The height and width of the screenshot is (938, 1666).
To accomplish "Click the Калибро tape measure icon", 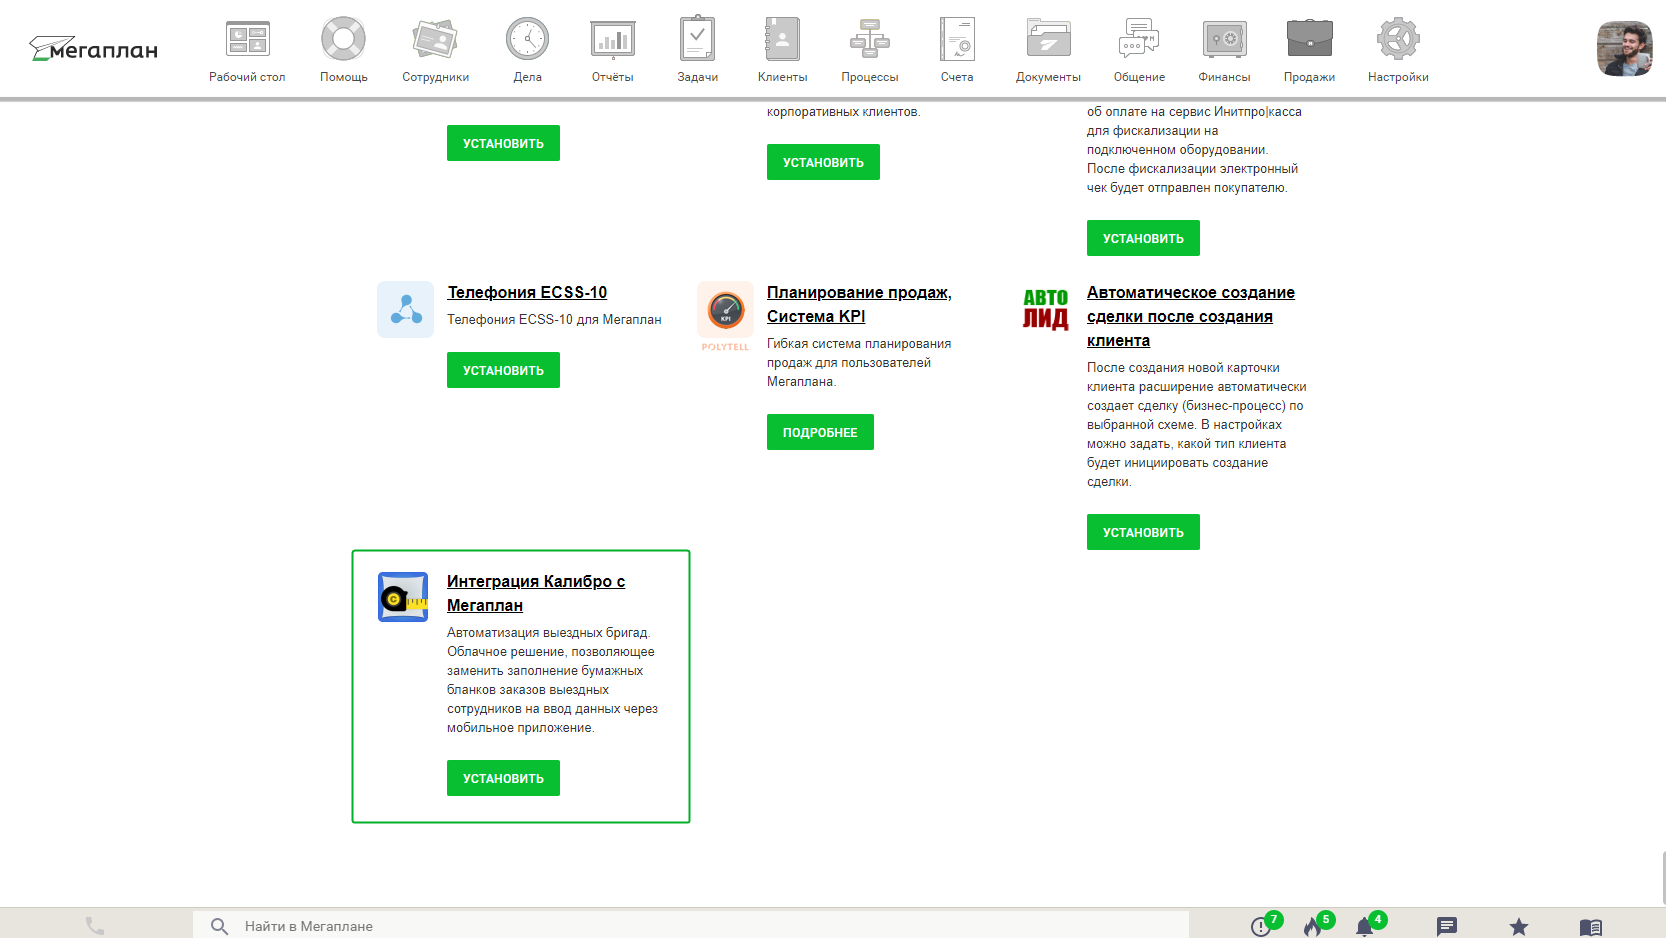I will point(403,597).
